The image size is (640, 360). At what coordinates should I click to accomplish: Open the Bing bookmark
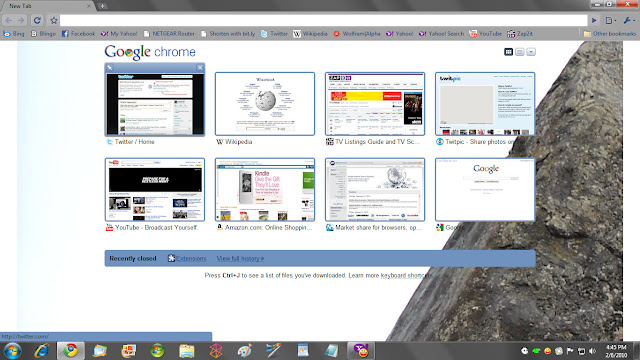point(14,33)
